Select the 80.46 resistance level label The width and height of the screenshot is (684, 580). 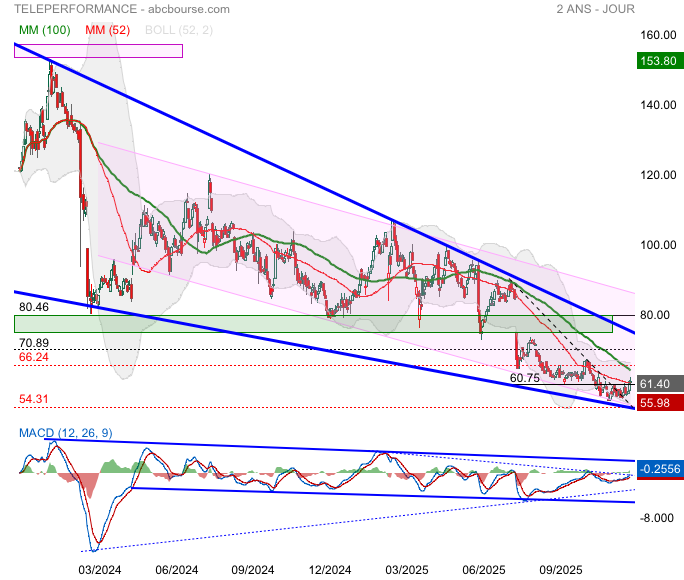pyautogui.click(x=34, y=307)
